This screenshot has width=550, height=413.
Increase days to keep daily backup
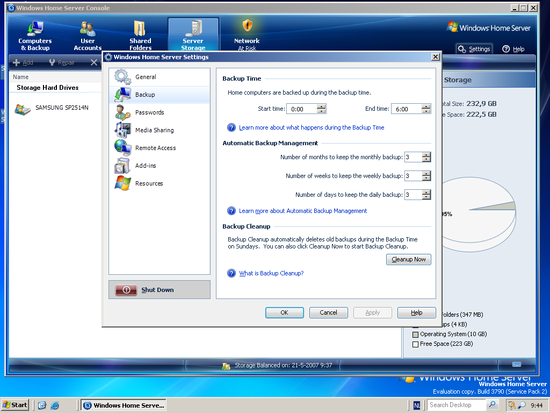click(426, 192)
